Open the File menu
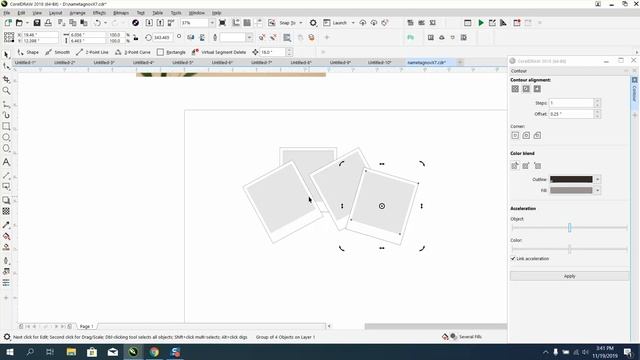 coord(7,13)
